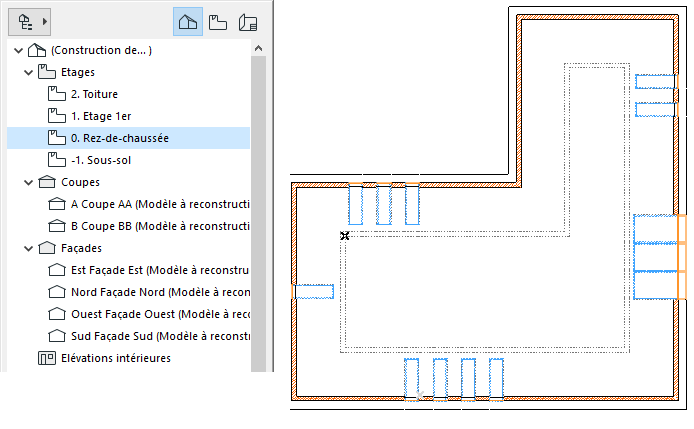Click the story icon beside -1. Sous-sol
This screenshot has height=429, width=694.
(57, 160)
